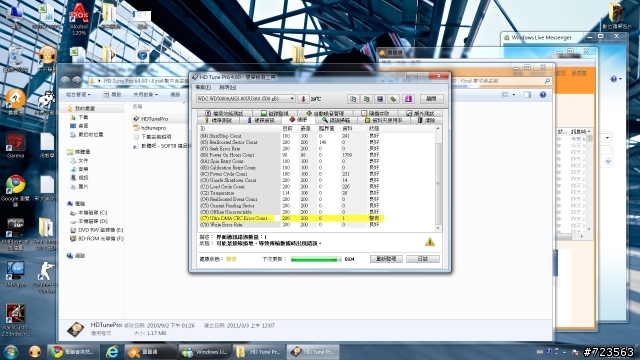Switch to Error Scan tab with magnifier icon
The height and width of the screenshot is (360, 640).
pyautogui.click(x=336, y=120)
